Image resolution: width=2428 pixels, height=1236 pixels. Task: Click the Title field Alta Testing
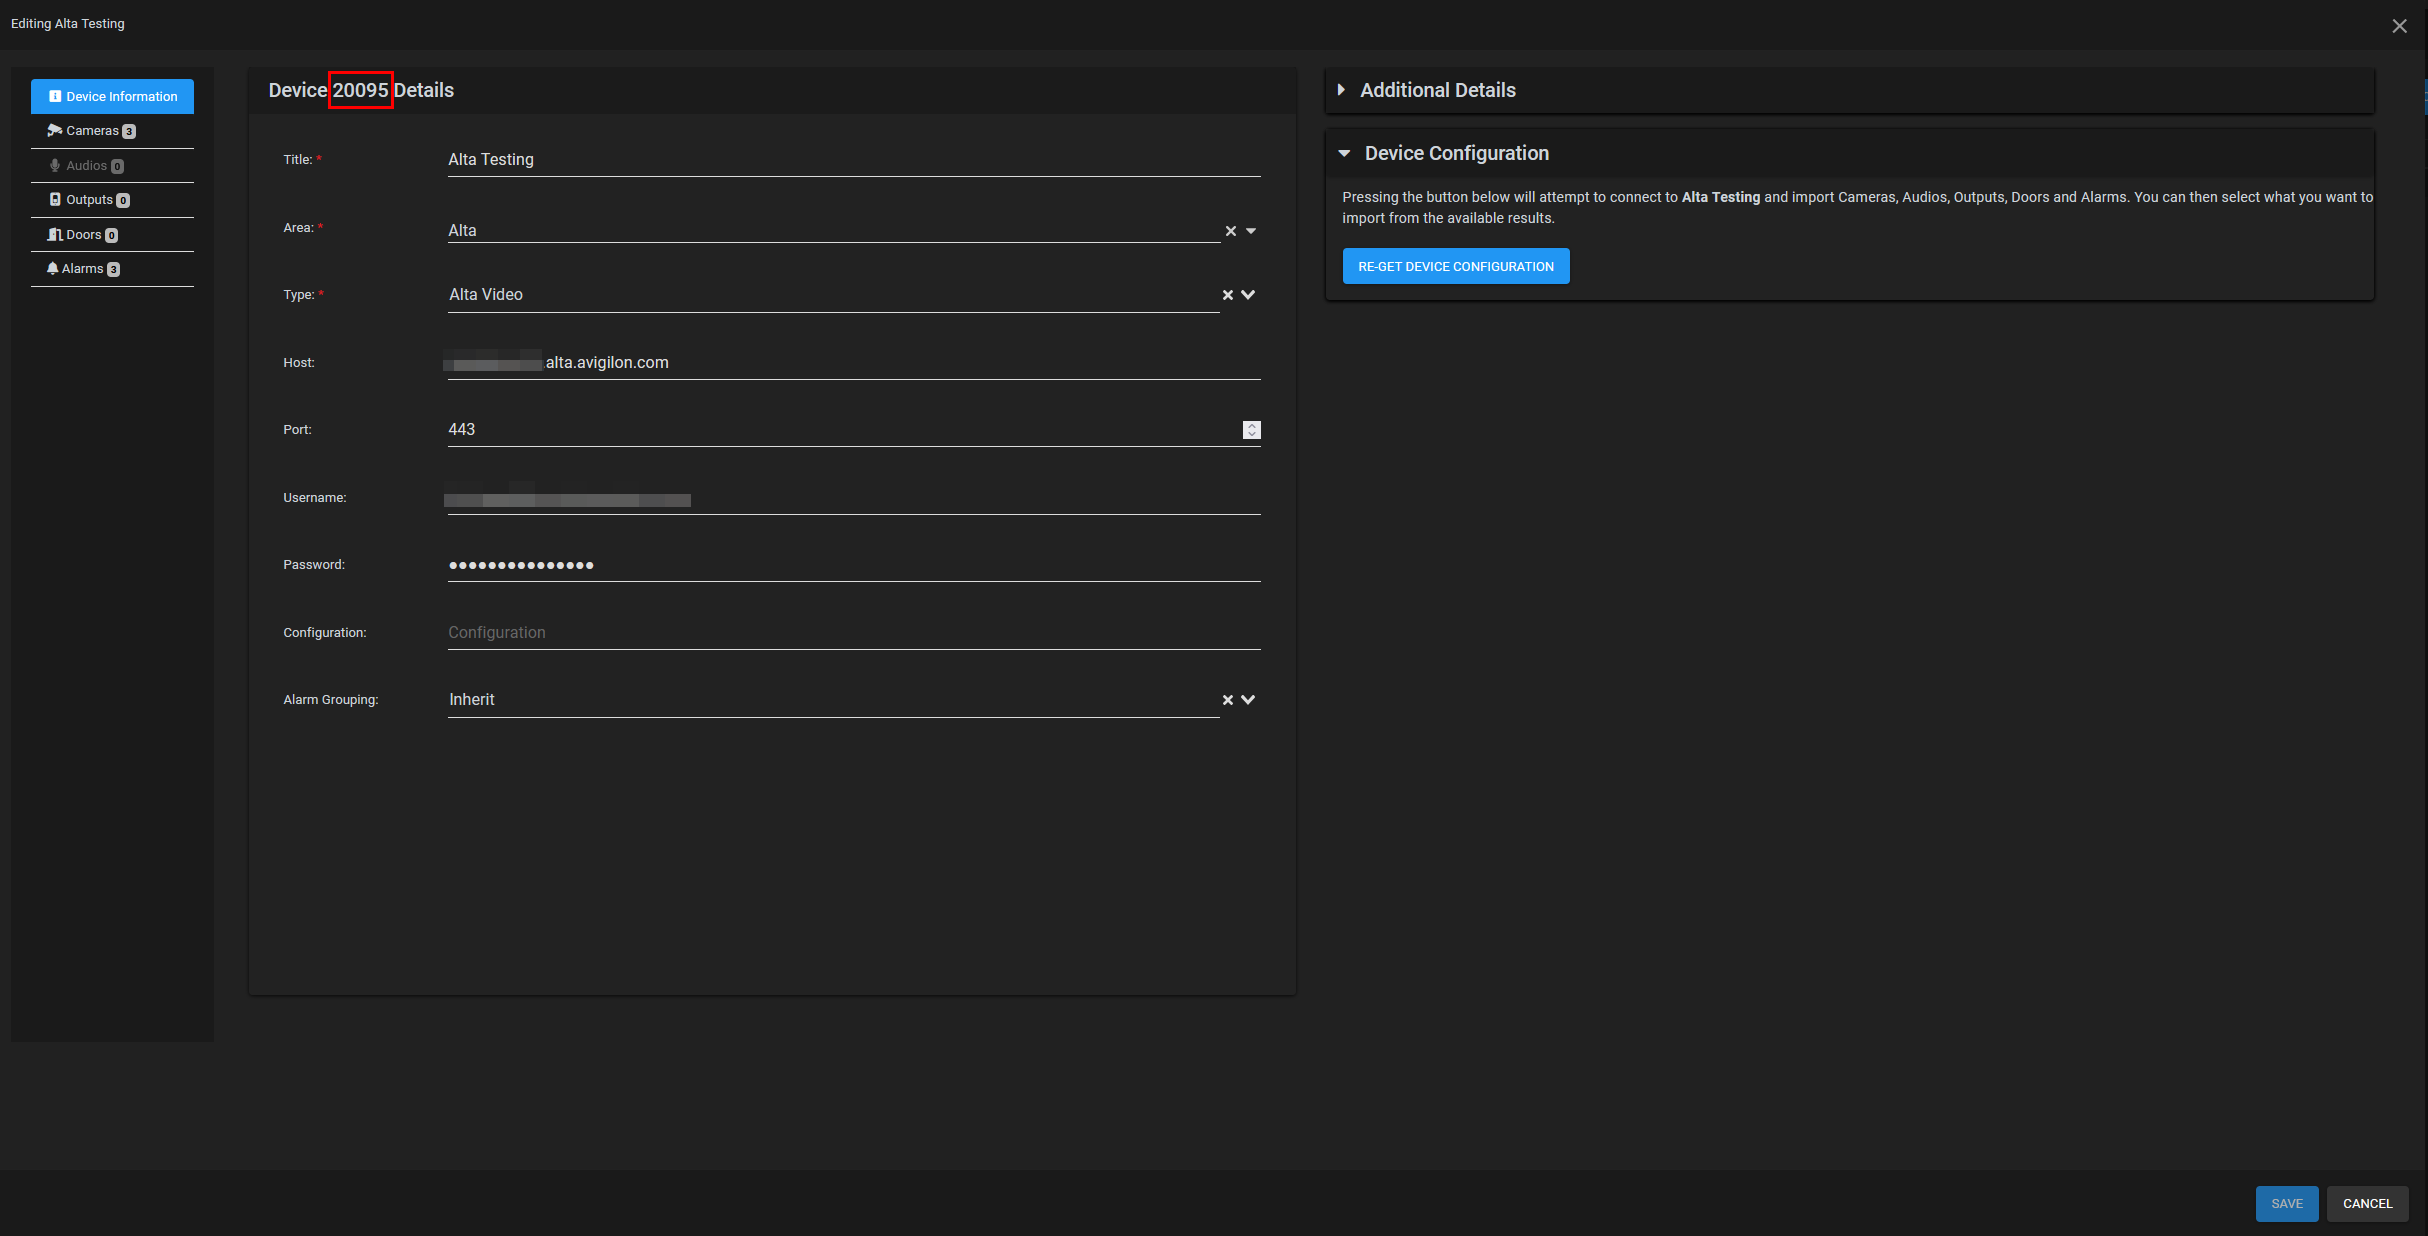(854, 160)
